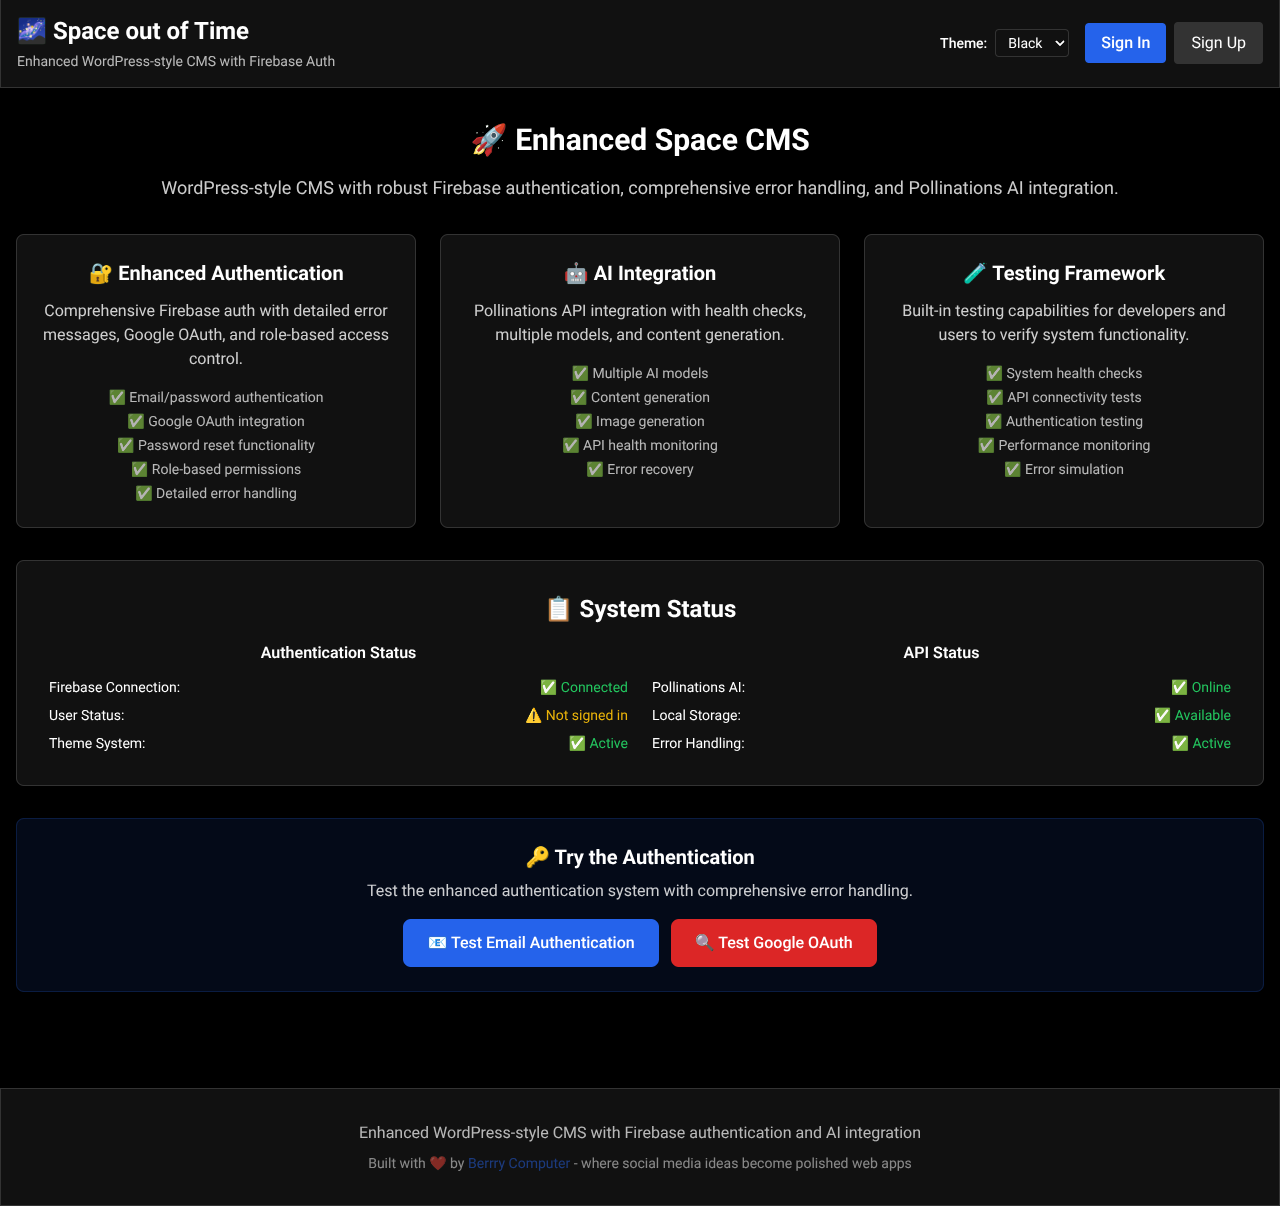1280x1206 pixels.
Task: Toggle the checkmark next to Image generation
Action: [584, 421]
